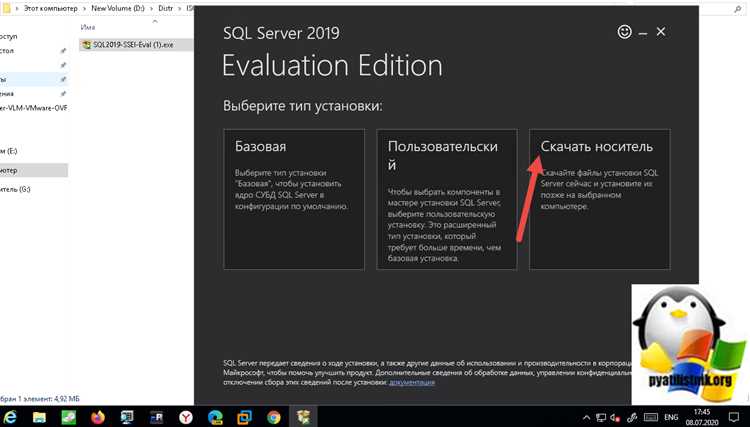Screen dimensions: 750x427
Task: Select SQL2019-SSEI-Eval (1).exe in Explorer
Action: (136, 44)
